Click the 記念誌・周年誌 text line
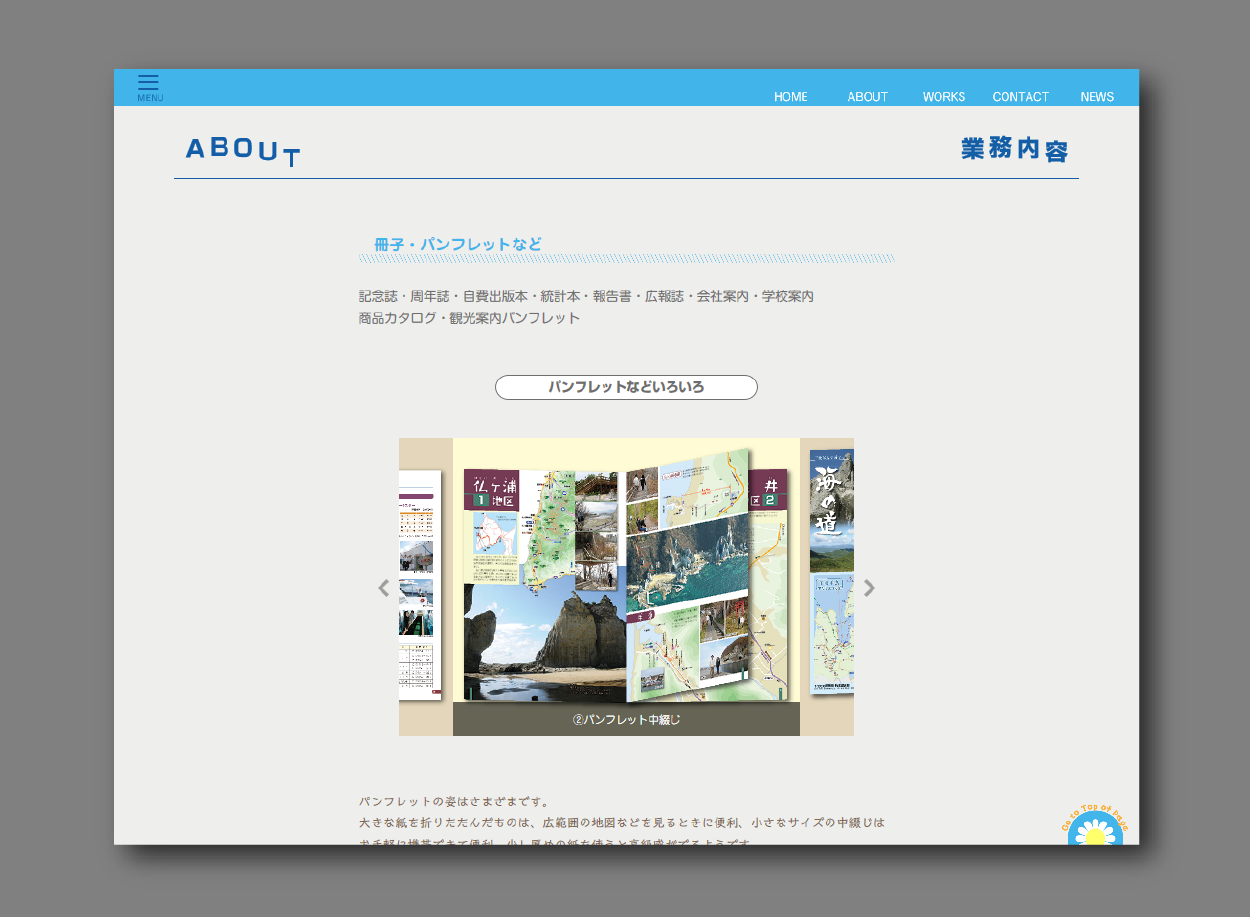The width and height of the screenshot is (1250, 917). coord(586,296)
